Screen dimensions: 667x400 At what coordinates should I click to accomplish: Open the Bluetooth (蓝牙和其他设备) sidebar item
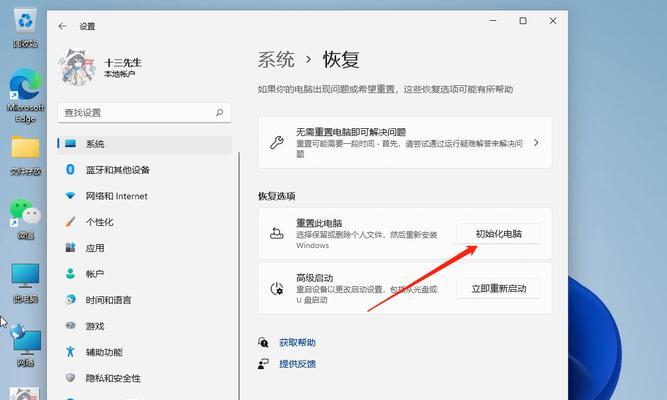[145, 170]
